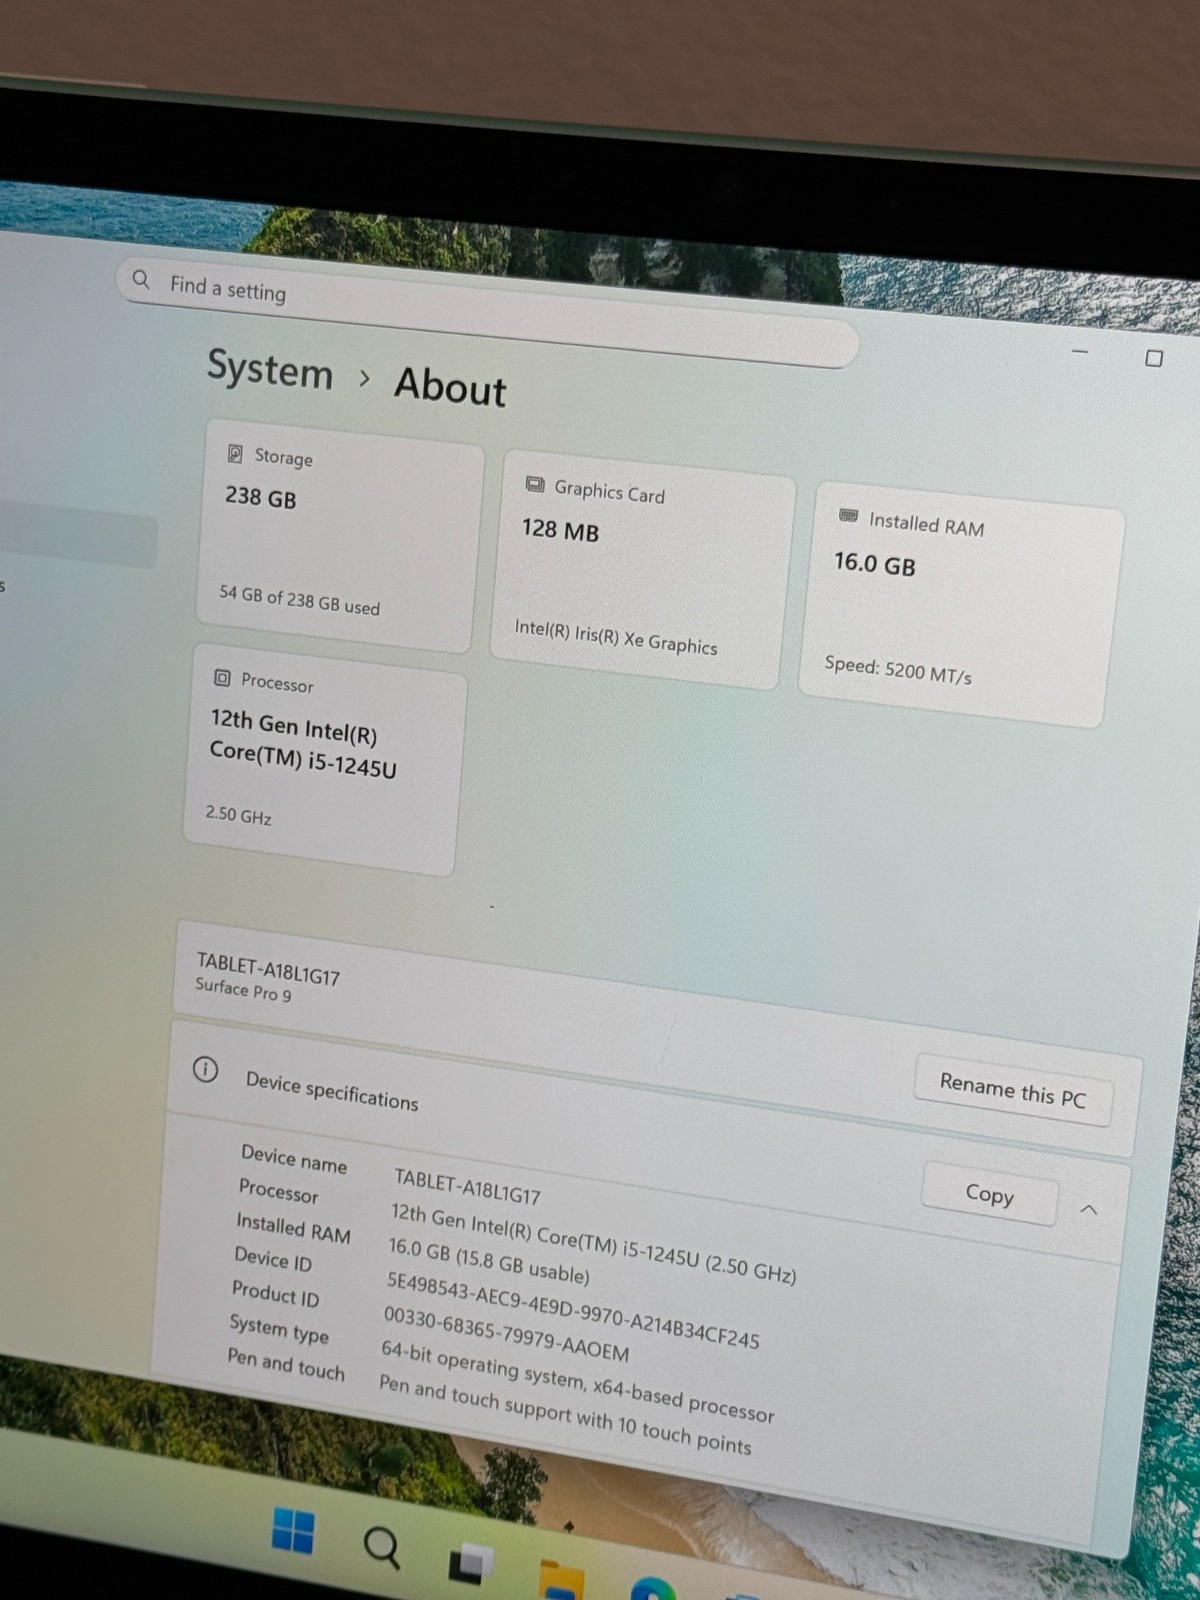Focus the Find a setting search field
Image resolution: width=1200 pixels, height=1600 pixels.
(x=488, y=311)
